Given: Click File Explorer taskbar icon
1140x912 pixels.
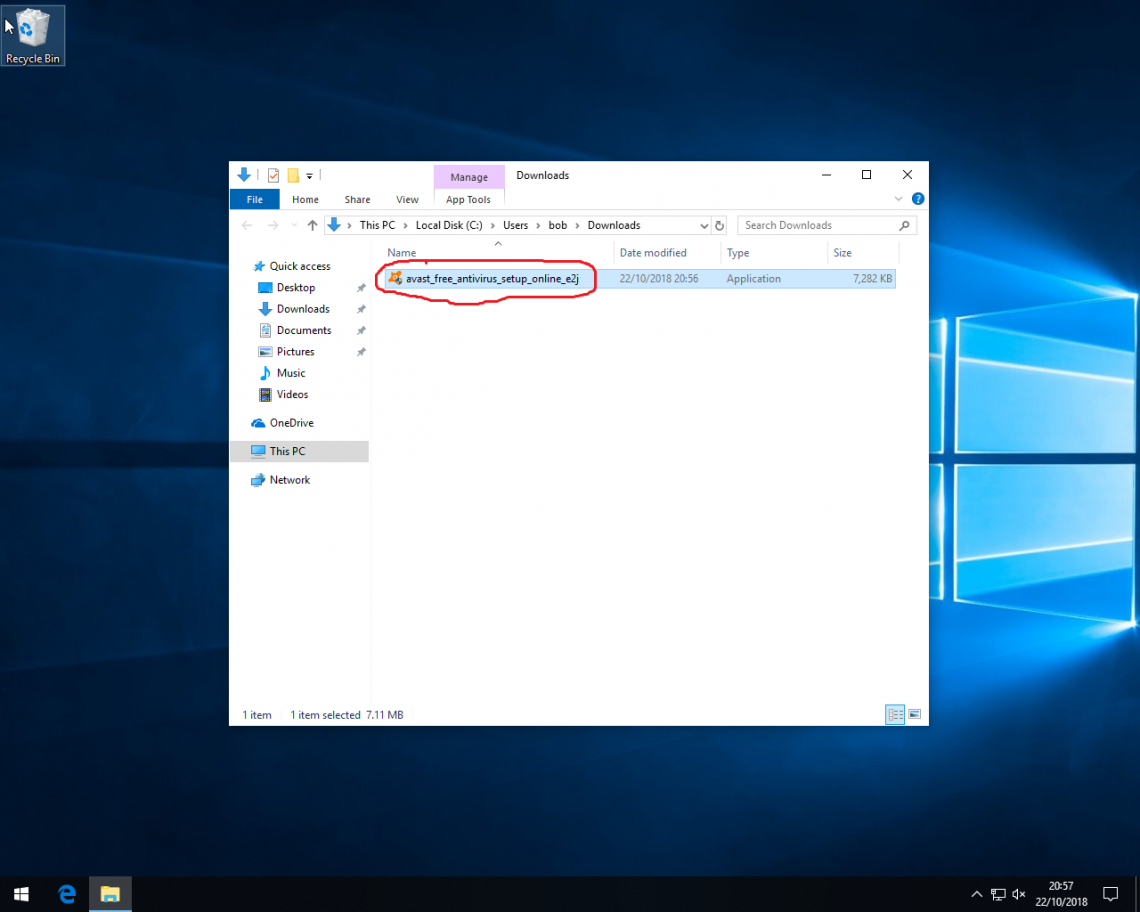Looking at the screenshot, I should [x=110, y=894].
